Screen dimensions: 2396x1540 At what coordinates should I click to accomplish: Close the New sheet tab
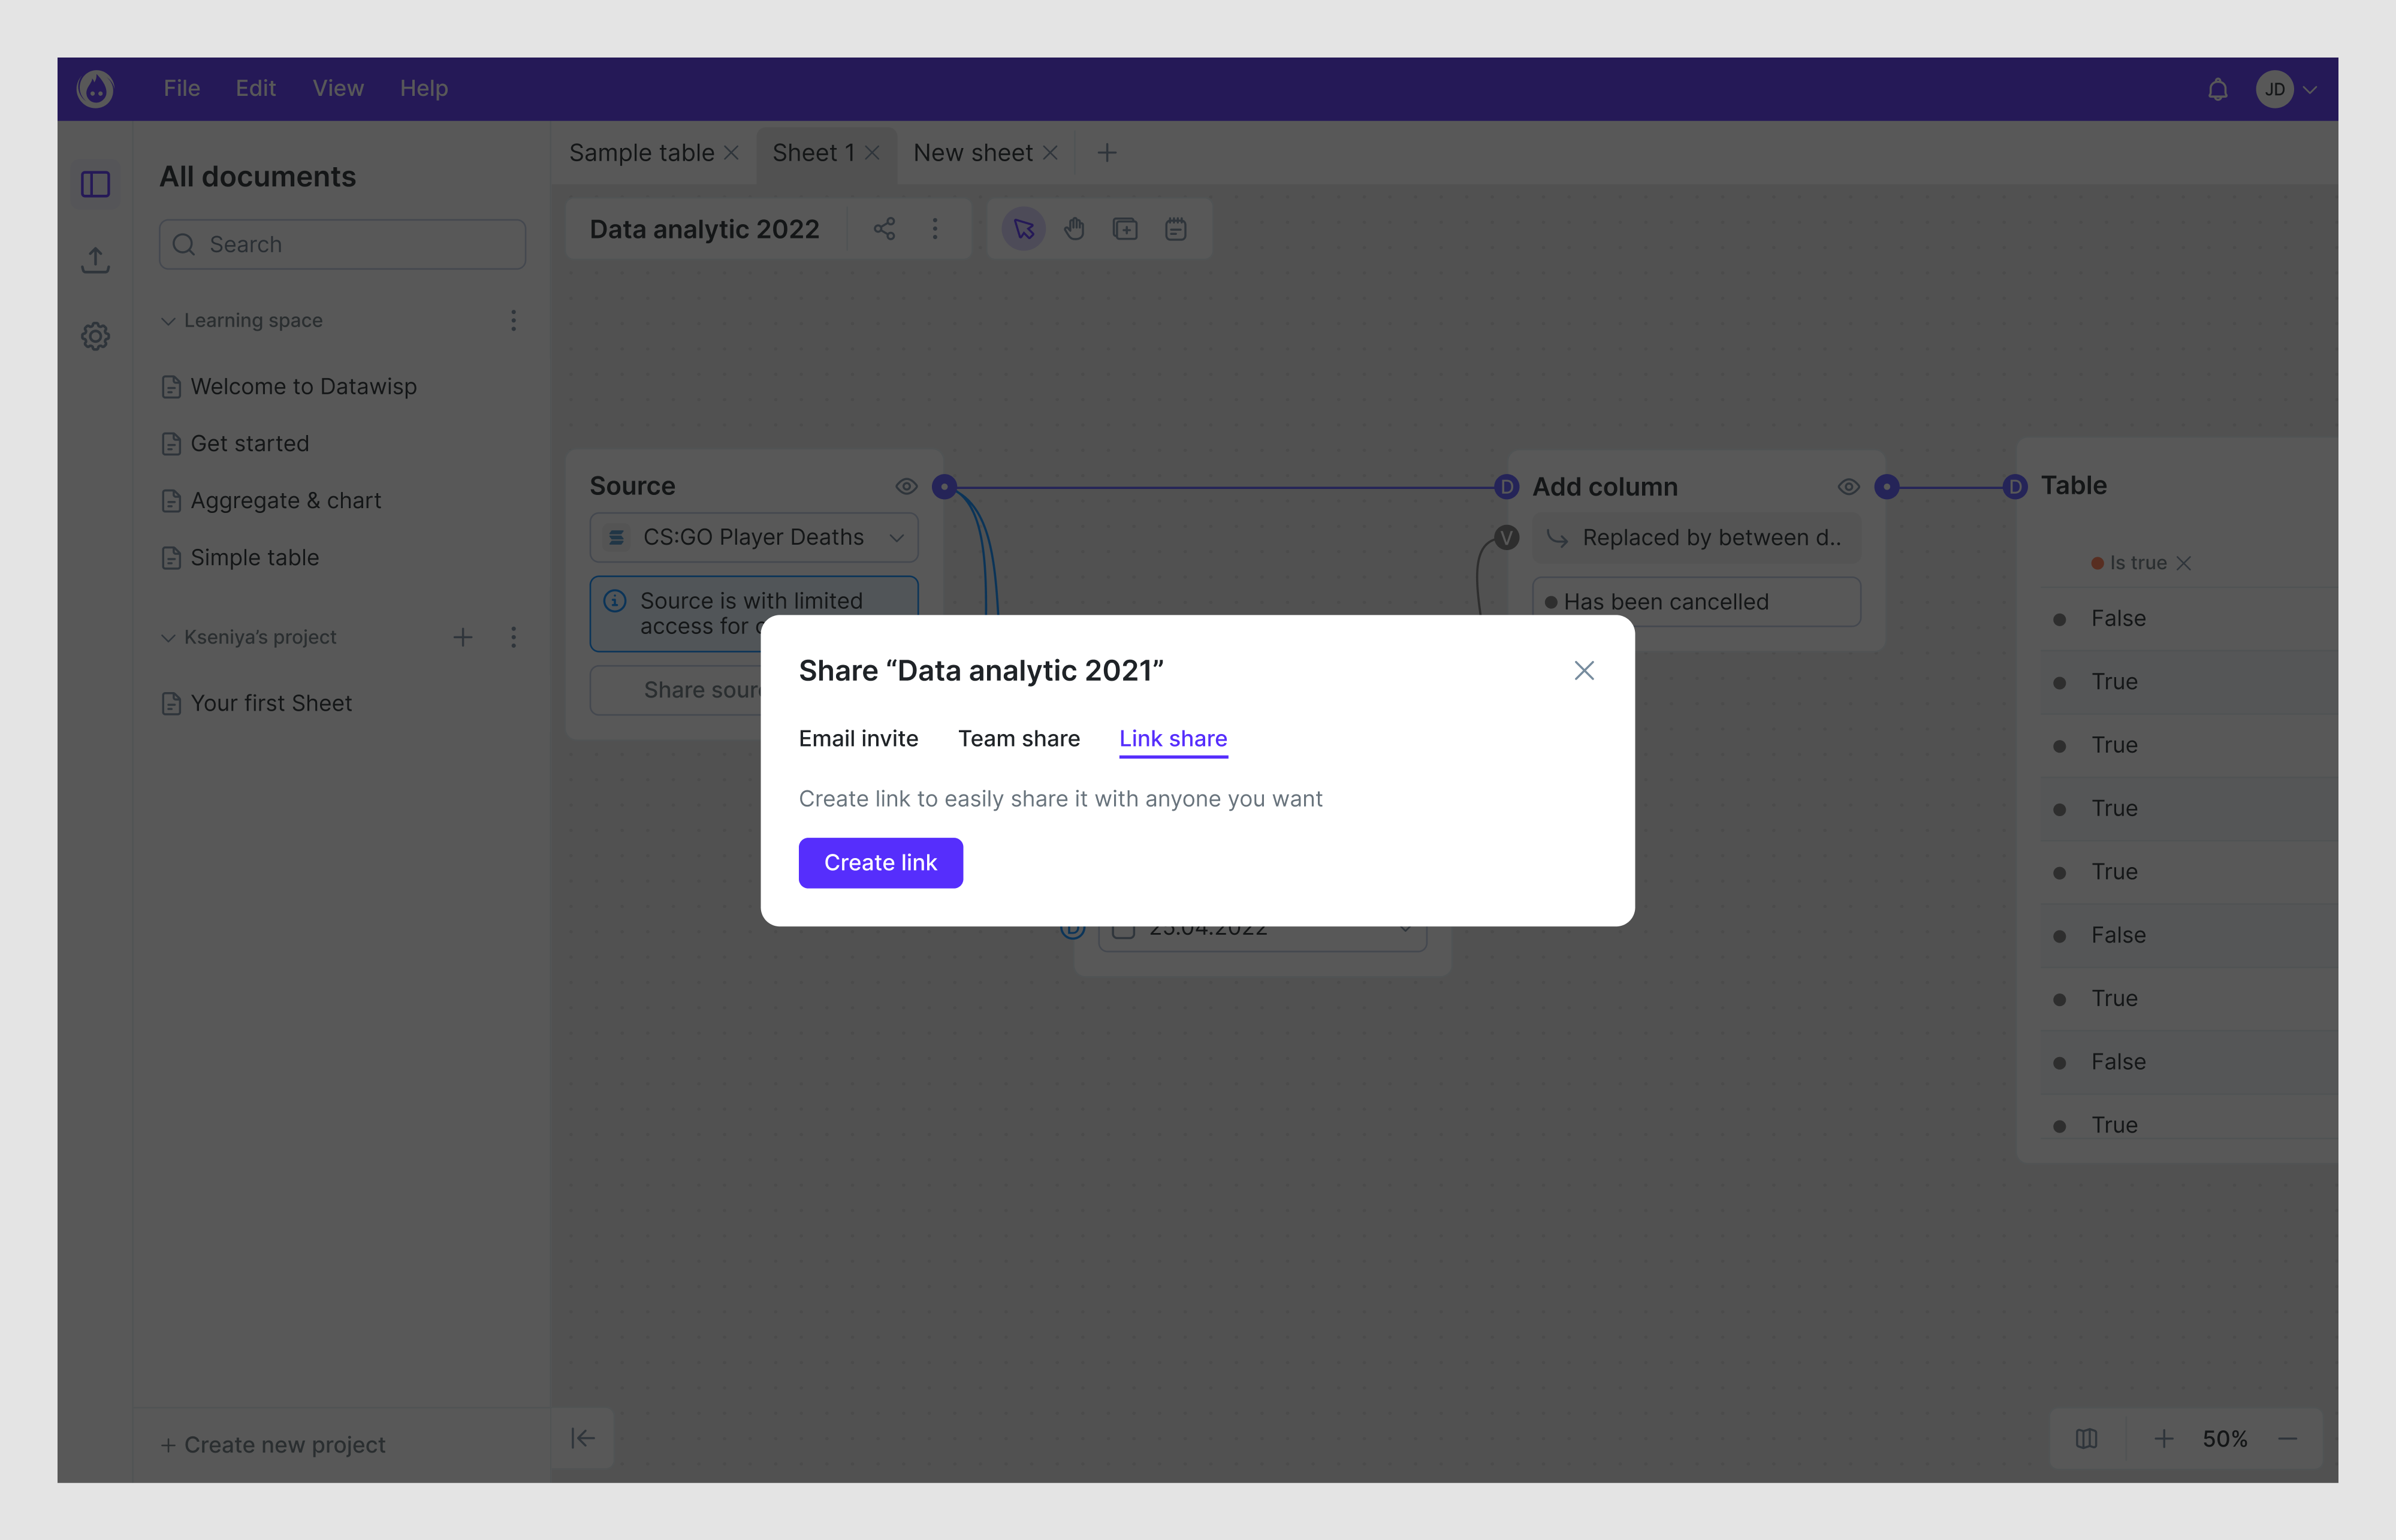[1050, 153]
